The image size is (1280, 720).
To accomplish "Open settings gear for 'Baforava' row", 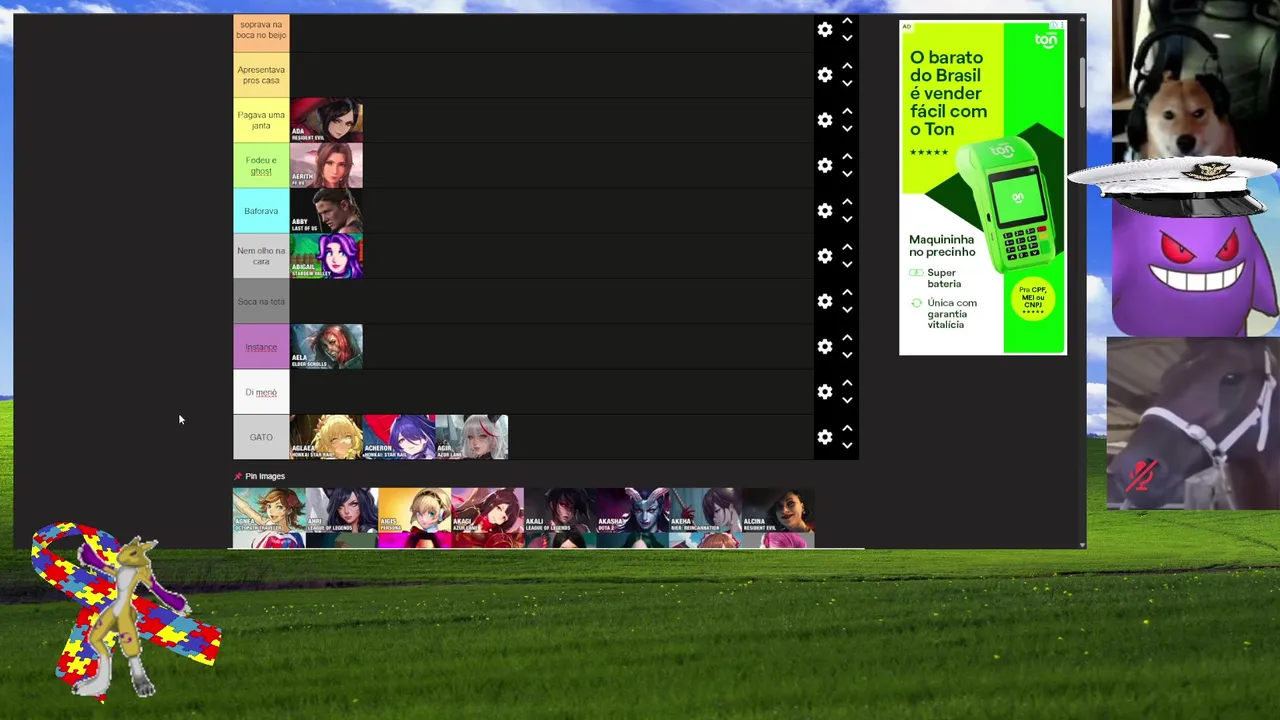I will click(825, 211).
